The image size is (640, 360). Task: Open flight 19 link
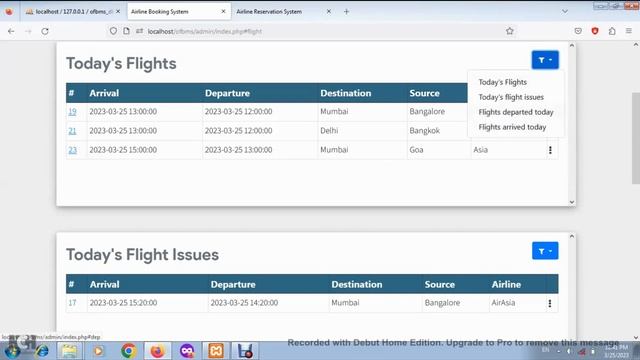72,111
